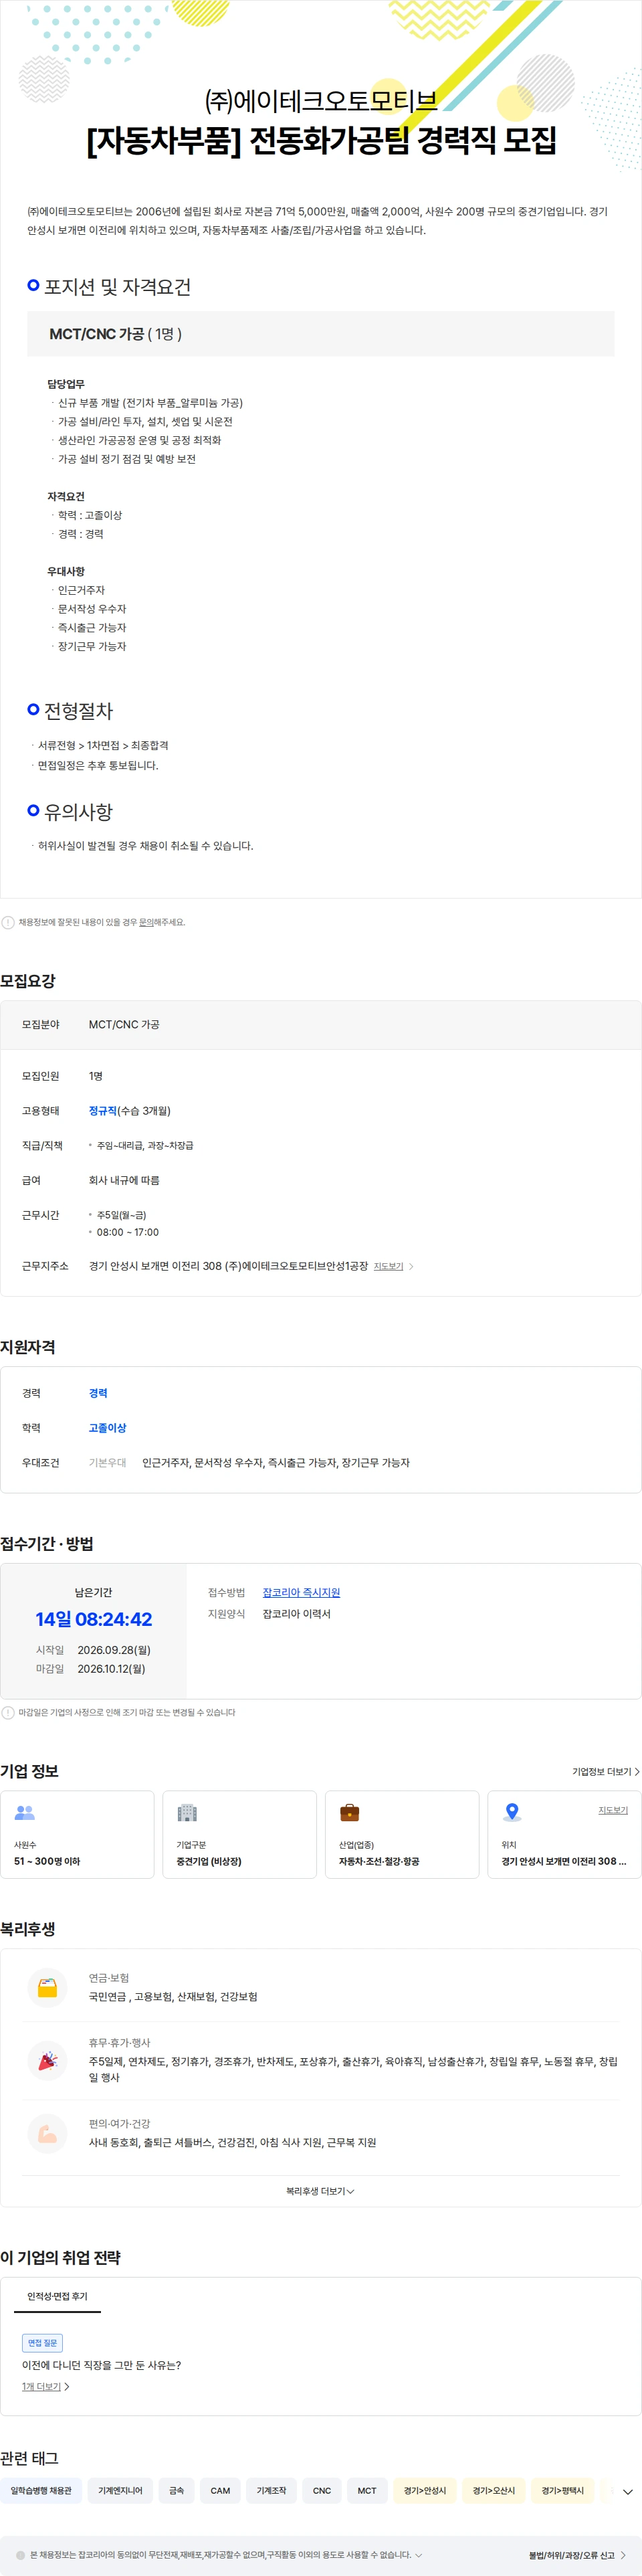Image resolution: width=642 pixels, height=2576 pixels.
Task: Click the 산업(업종) briefcase icon
Action: coord(350,1812)
